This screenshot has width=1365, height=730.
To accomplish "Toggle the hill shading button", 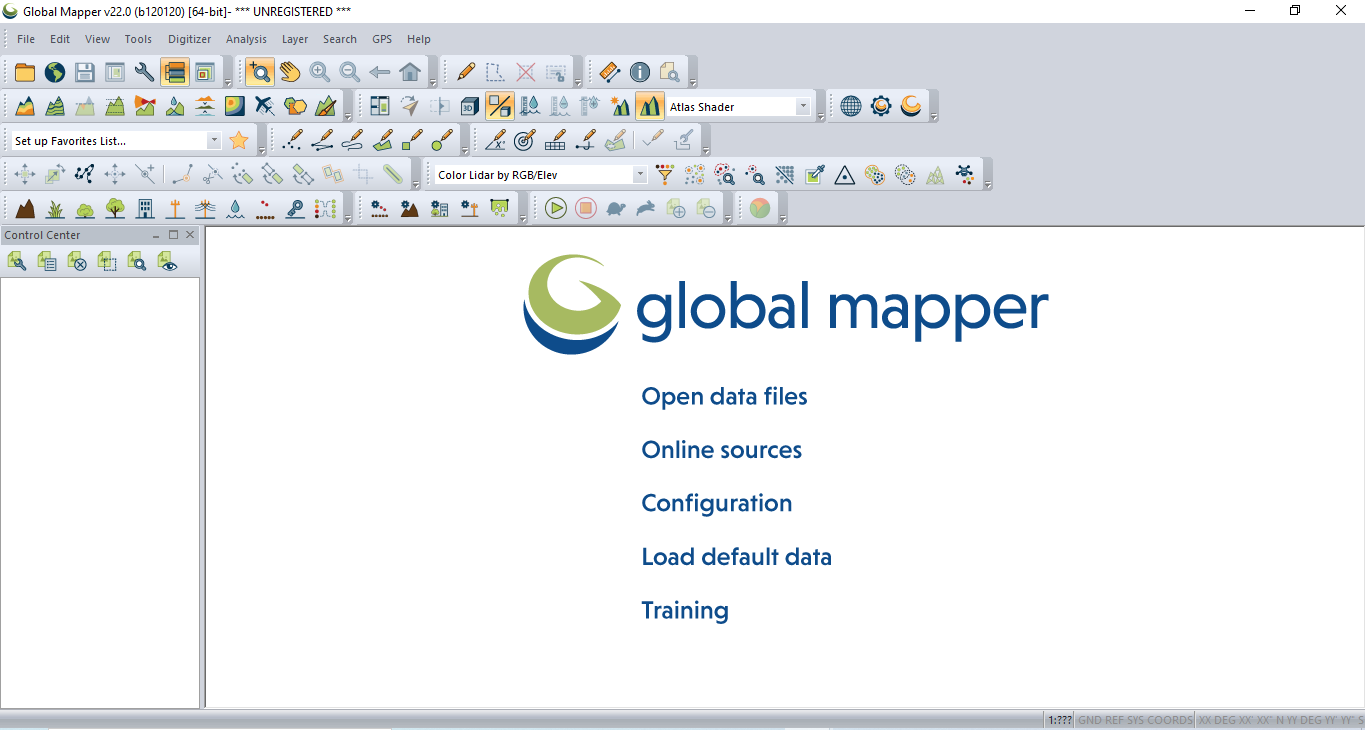I will pyautogui.click(x=650, y=106).
